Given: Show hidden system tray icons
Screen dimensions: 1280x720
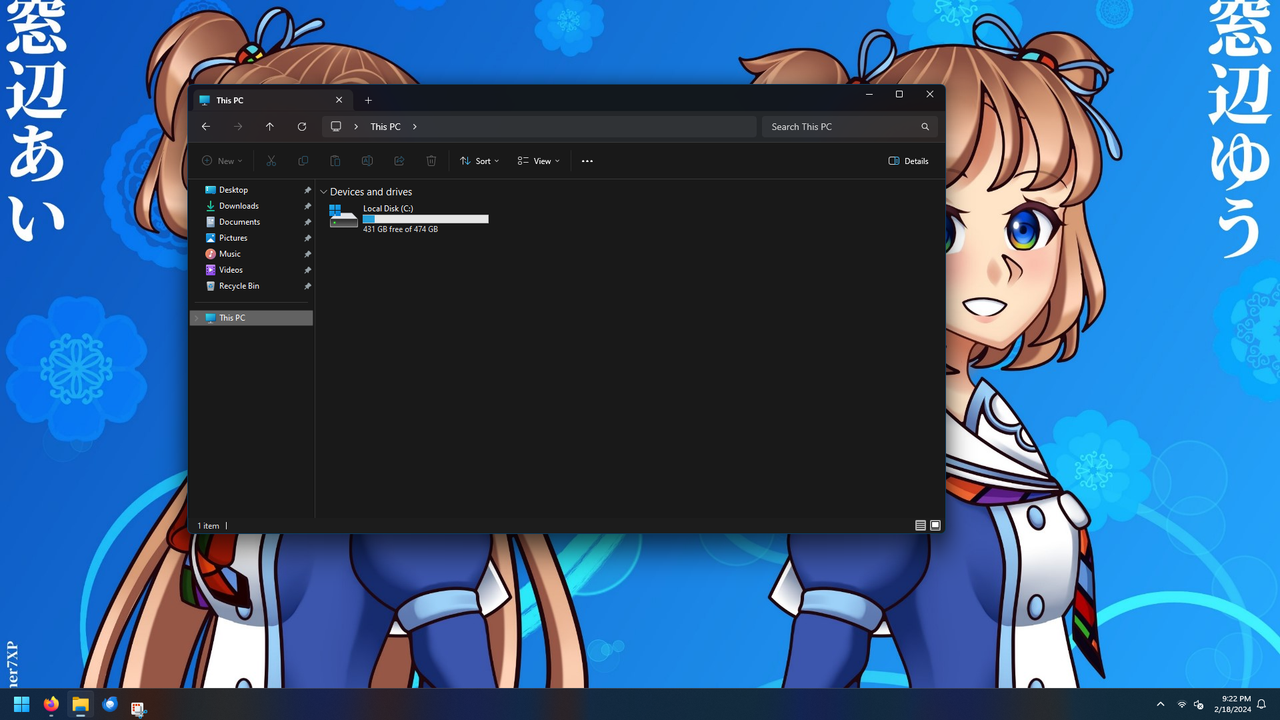Looking at the screenshot, I should point(1160,705).
